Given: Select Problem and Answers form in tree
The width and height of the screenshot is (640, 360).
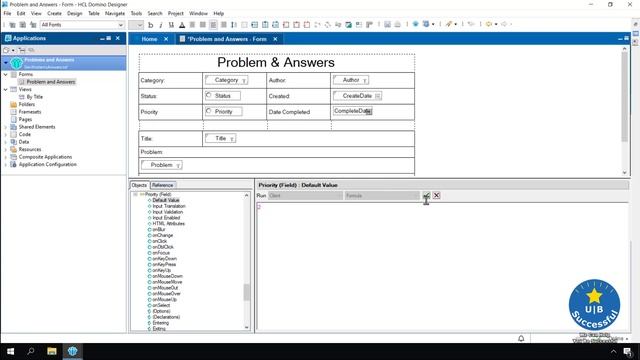Looking at the screenshot, I should coord(51,82).
